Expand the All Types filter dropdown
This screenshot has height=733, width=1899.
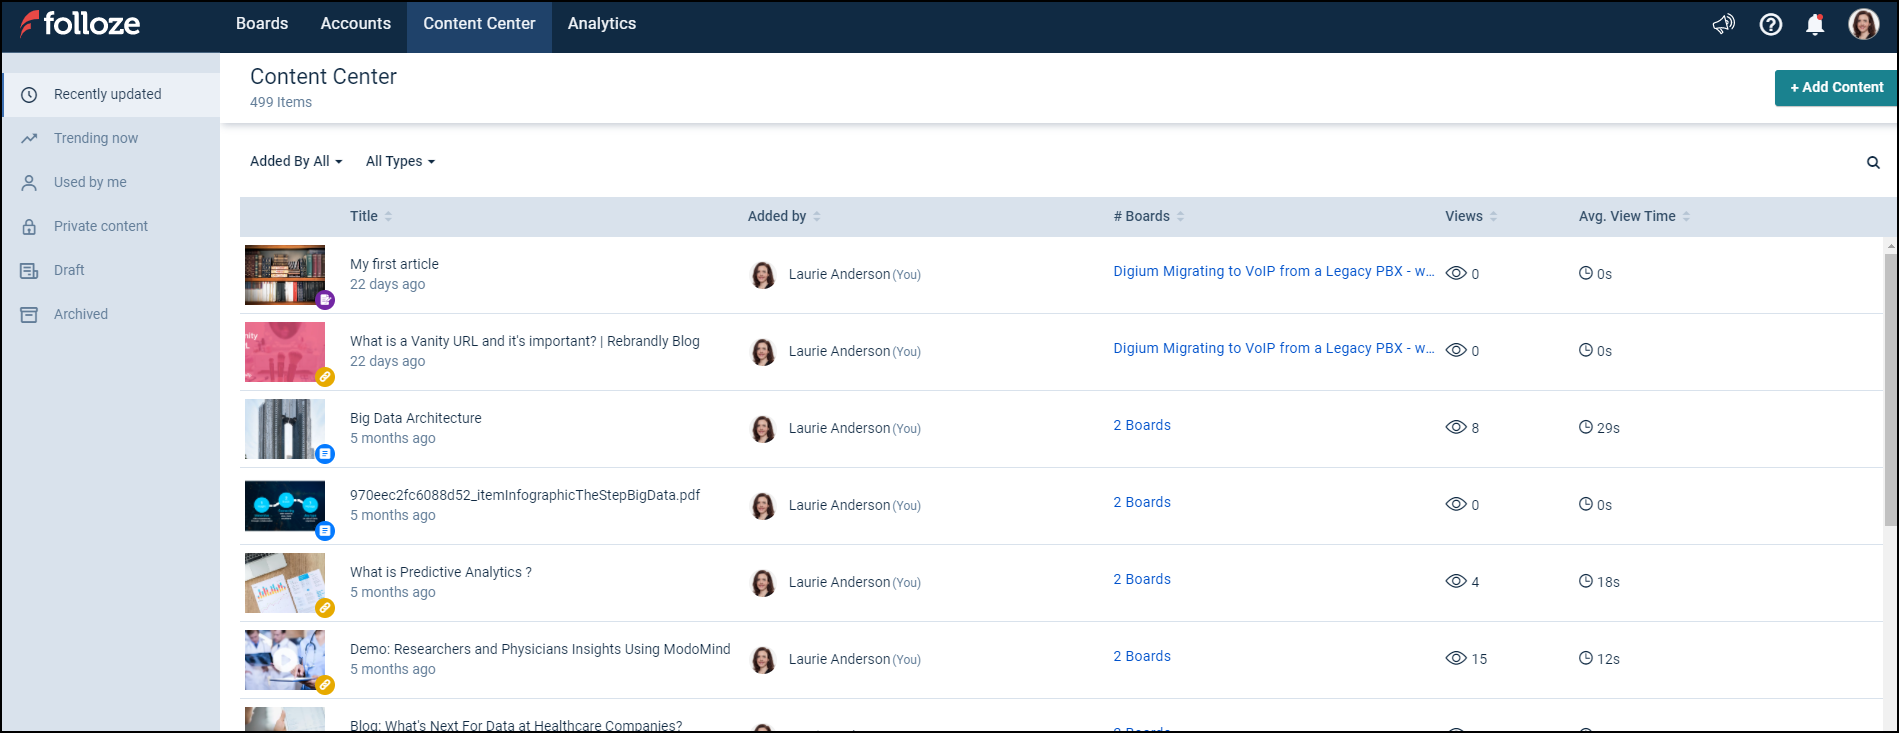[400, 161]
